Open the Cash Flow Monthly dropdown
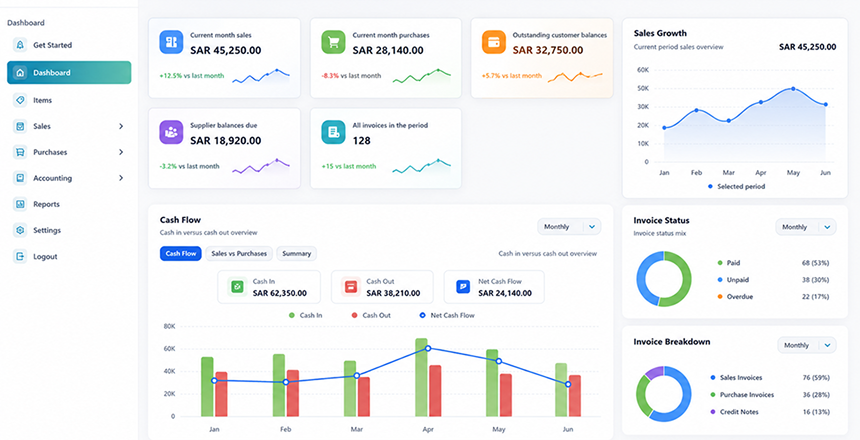The height and width of the screenshot is (440, 860). (x=569, y=227)
